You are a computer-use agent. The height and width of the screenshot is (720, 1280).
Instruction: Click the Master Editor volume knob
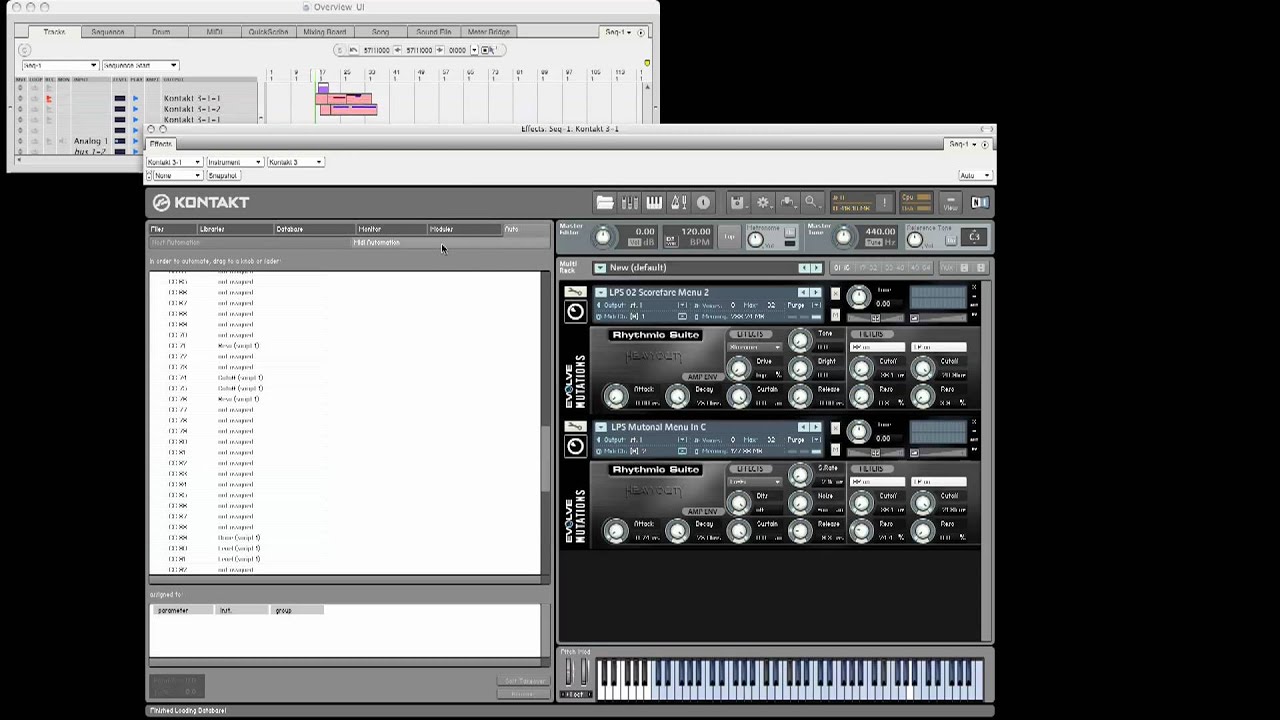pos(602,237)
